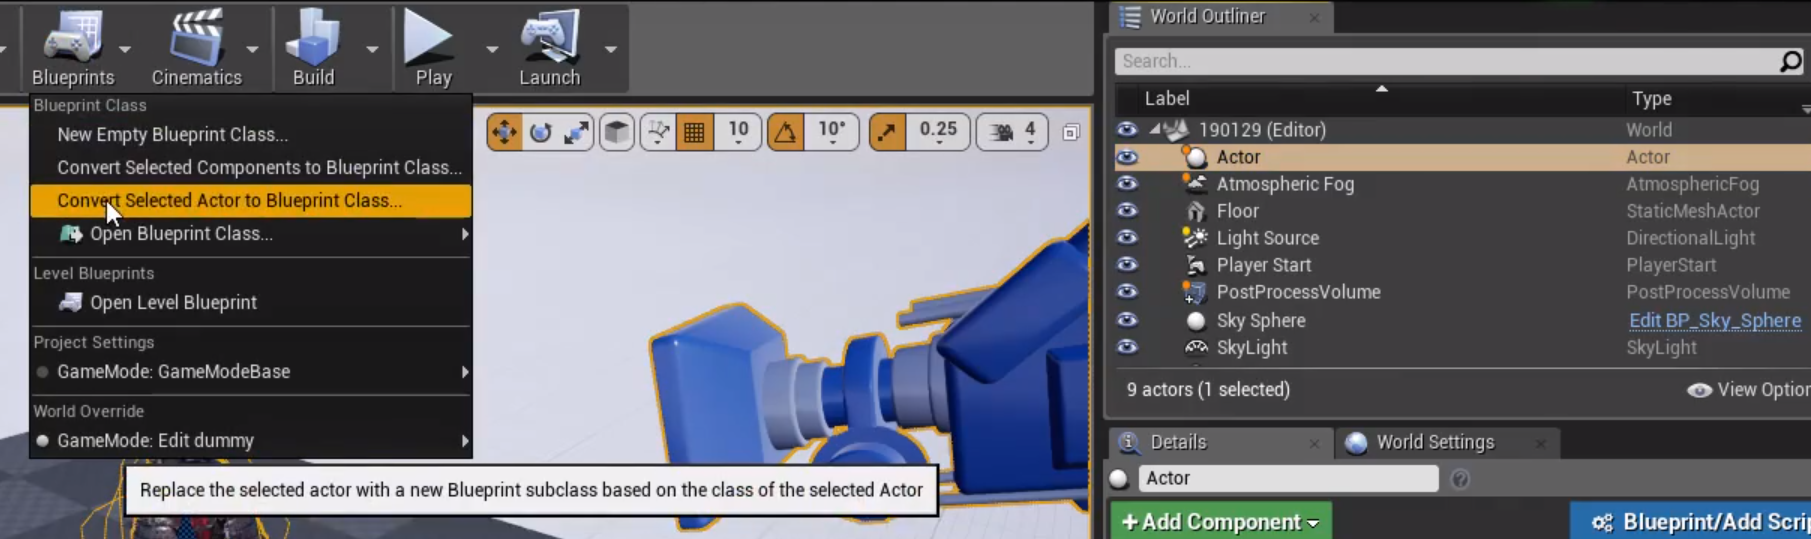Change the rotation snap value 10°
The width and height of the screenshot is (1811, 539).
click(x=832, y=132)
